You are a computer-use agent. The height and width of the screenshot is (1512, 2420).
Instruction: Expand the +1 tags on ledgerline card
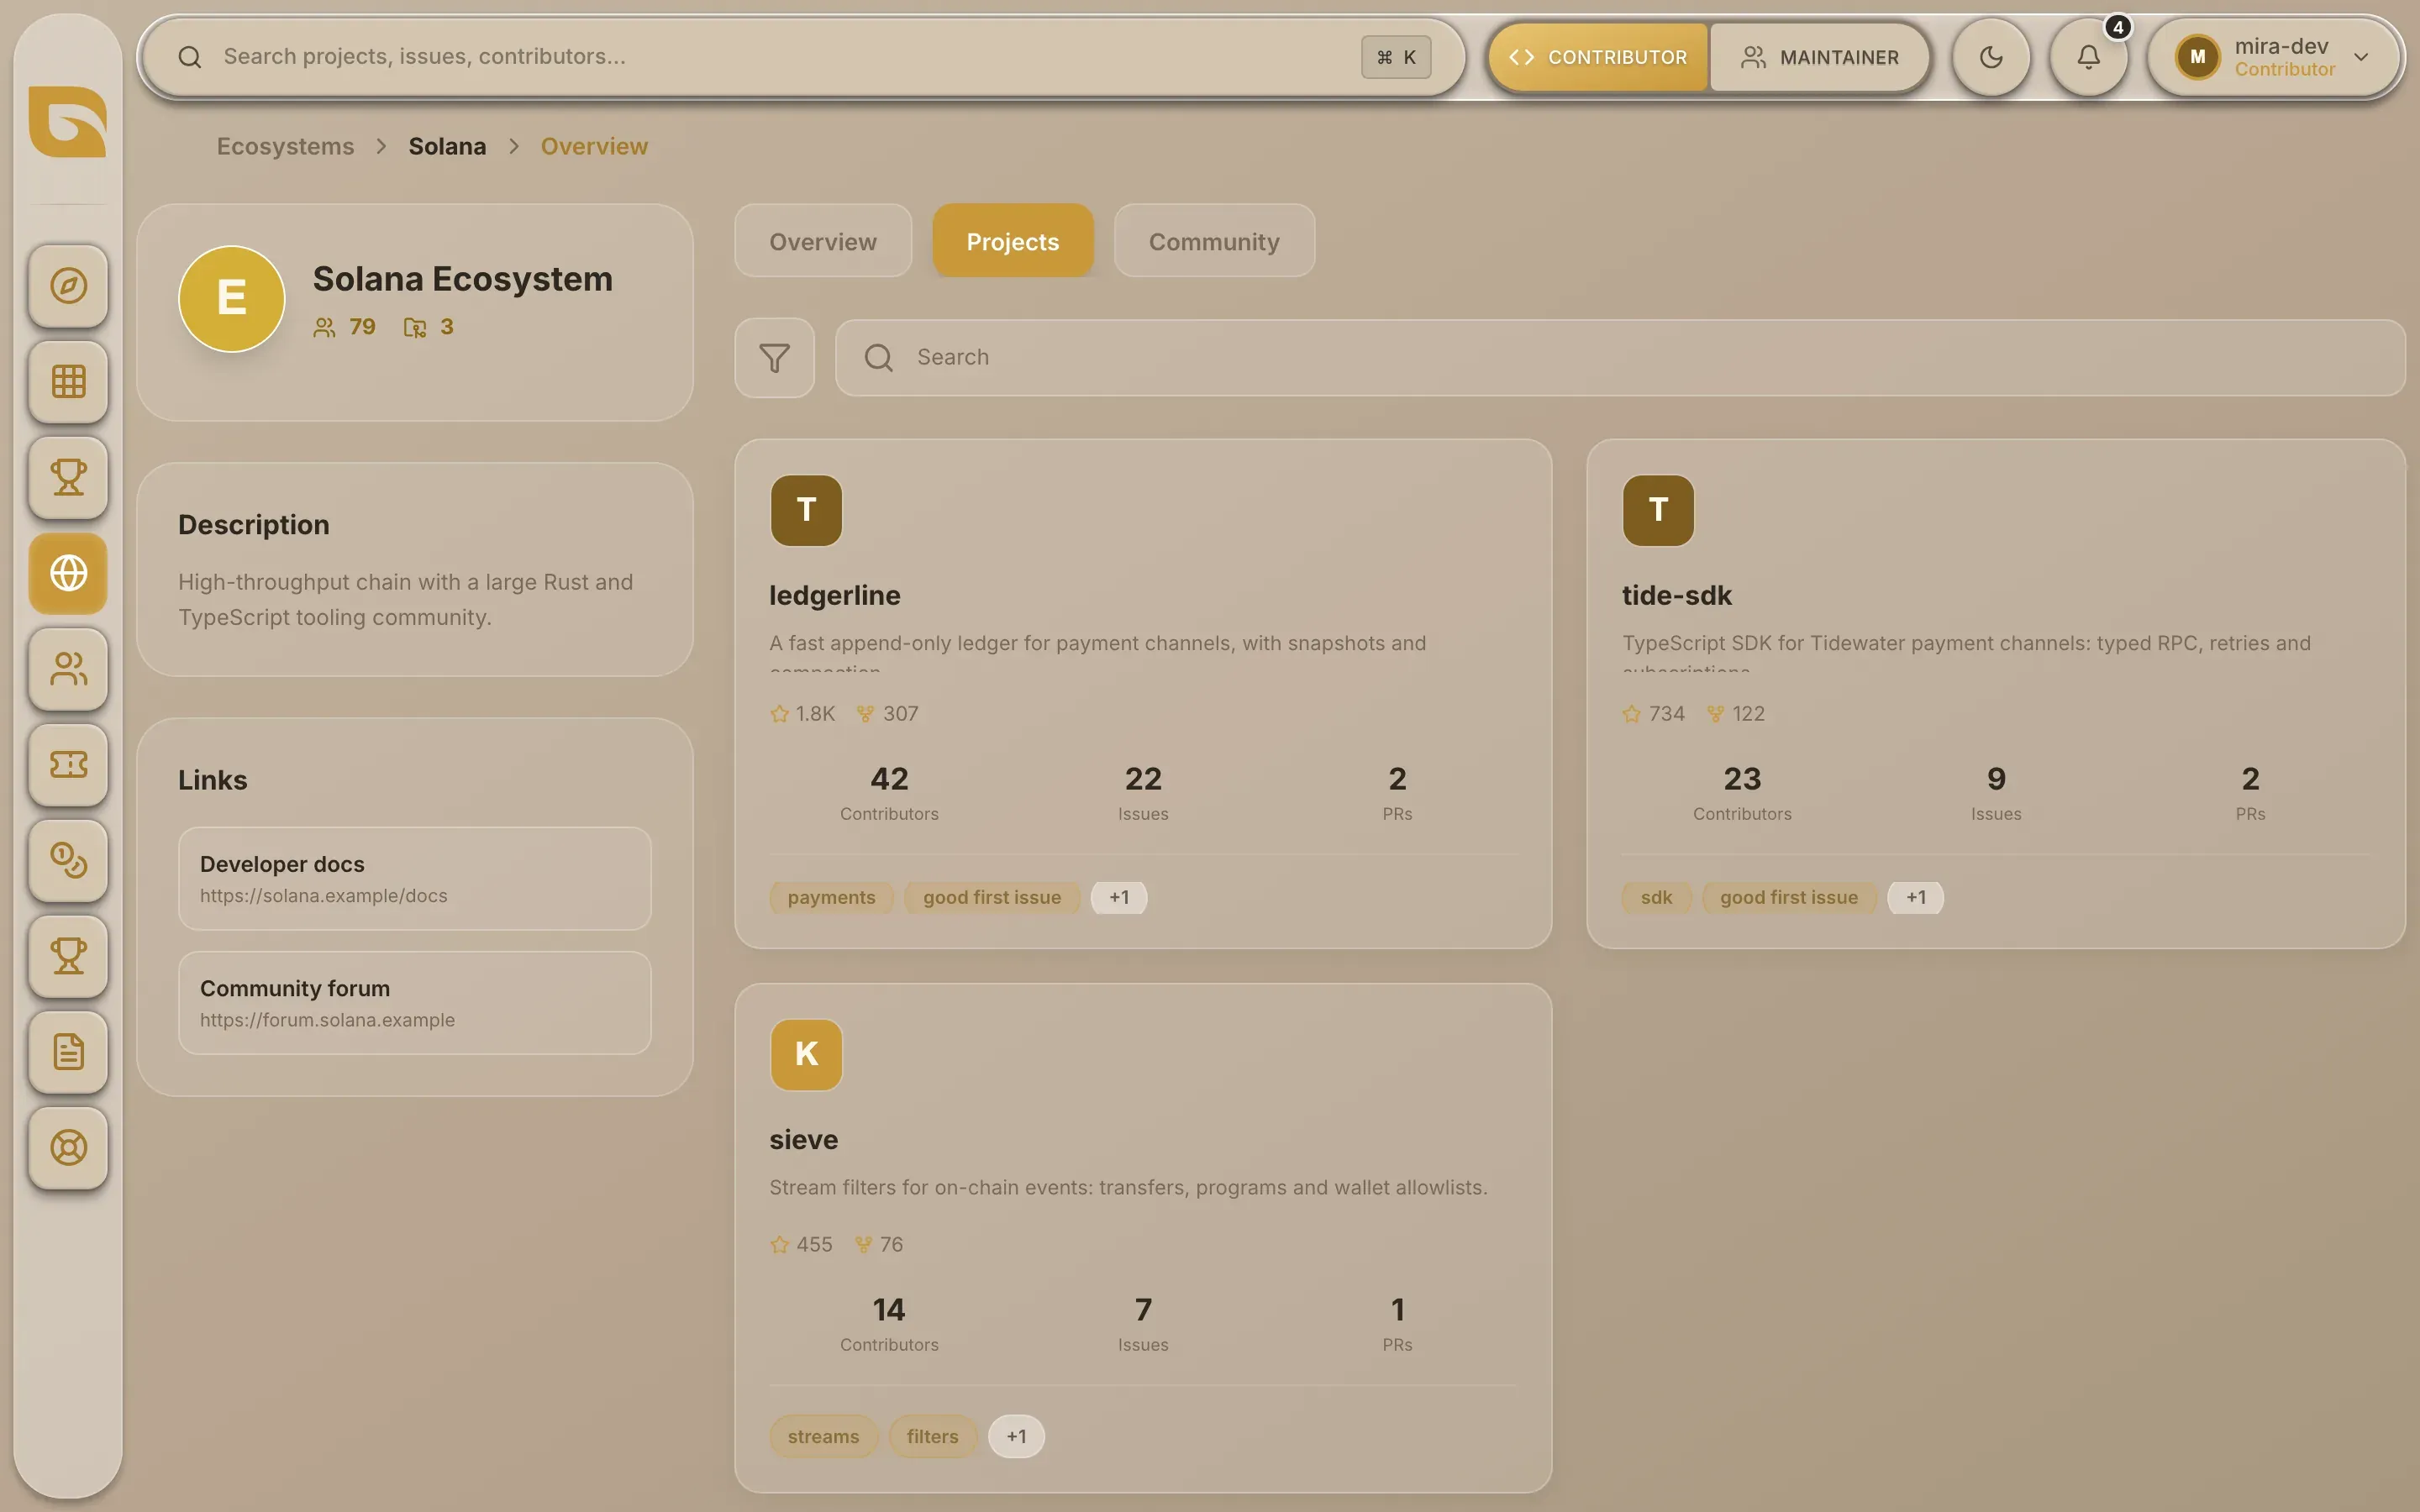[x=1119, y=897]
